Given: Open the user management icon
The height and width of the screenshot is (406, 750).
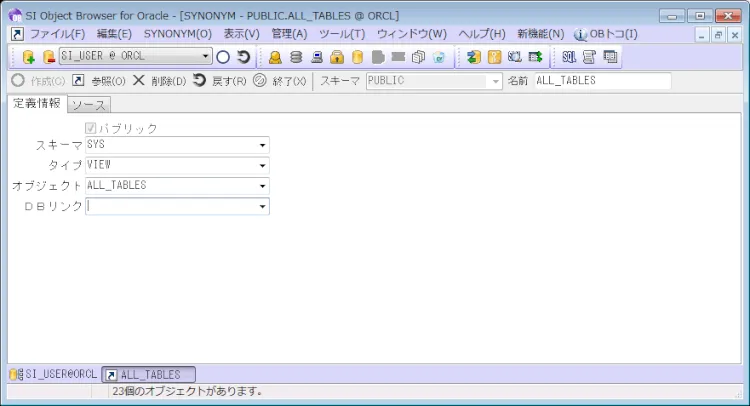Looking at the screenshot, I should 275,57.
